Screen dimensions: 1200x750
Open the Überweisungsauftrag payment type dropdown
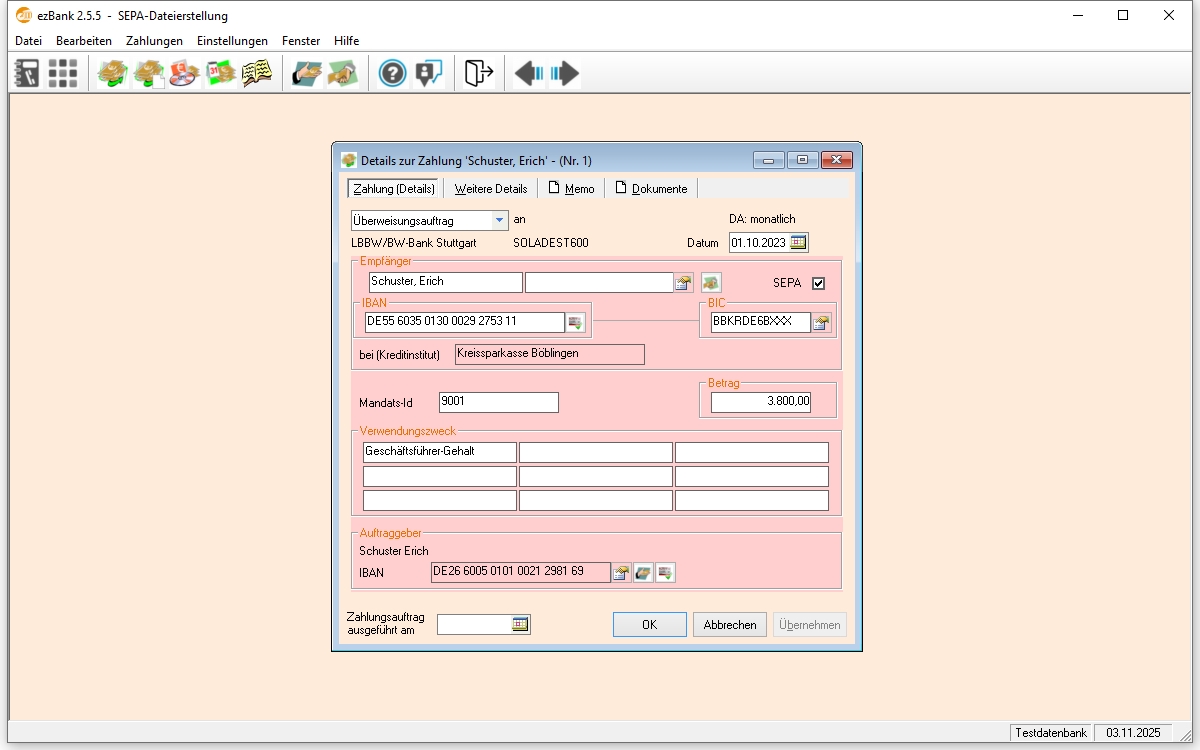[x=499, y=220]
